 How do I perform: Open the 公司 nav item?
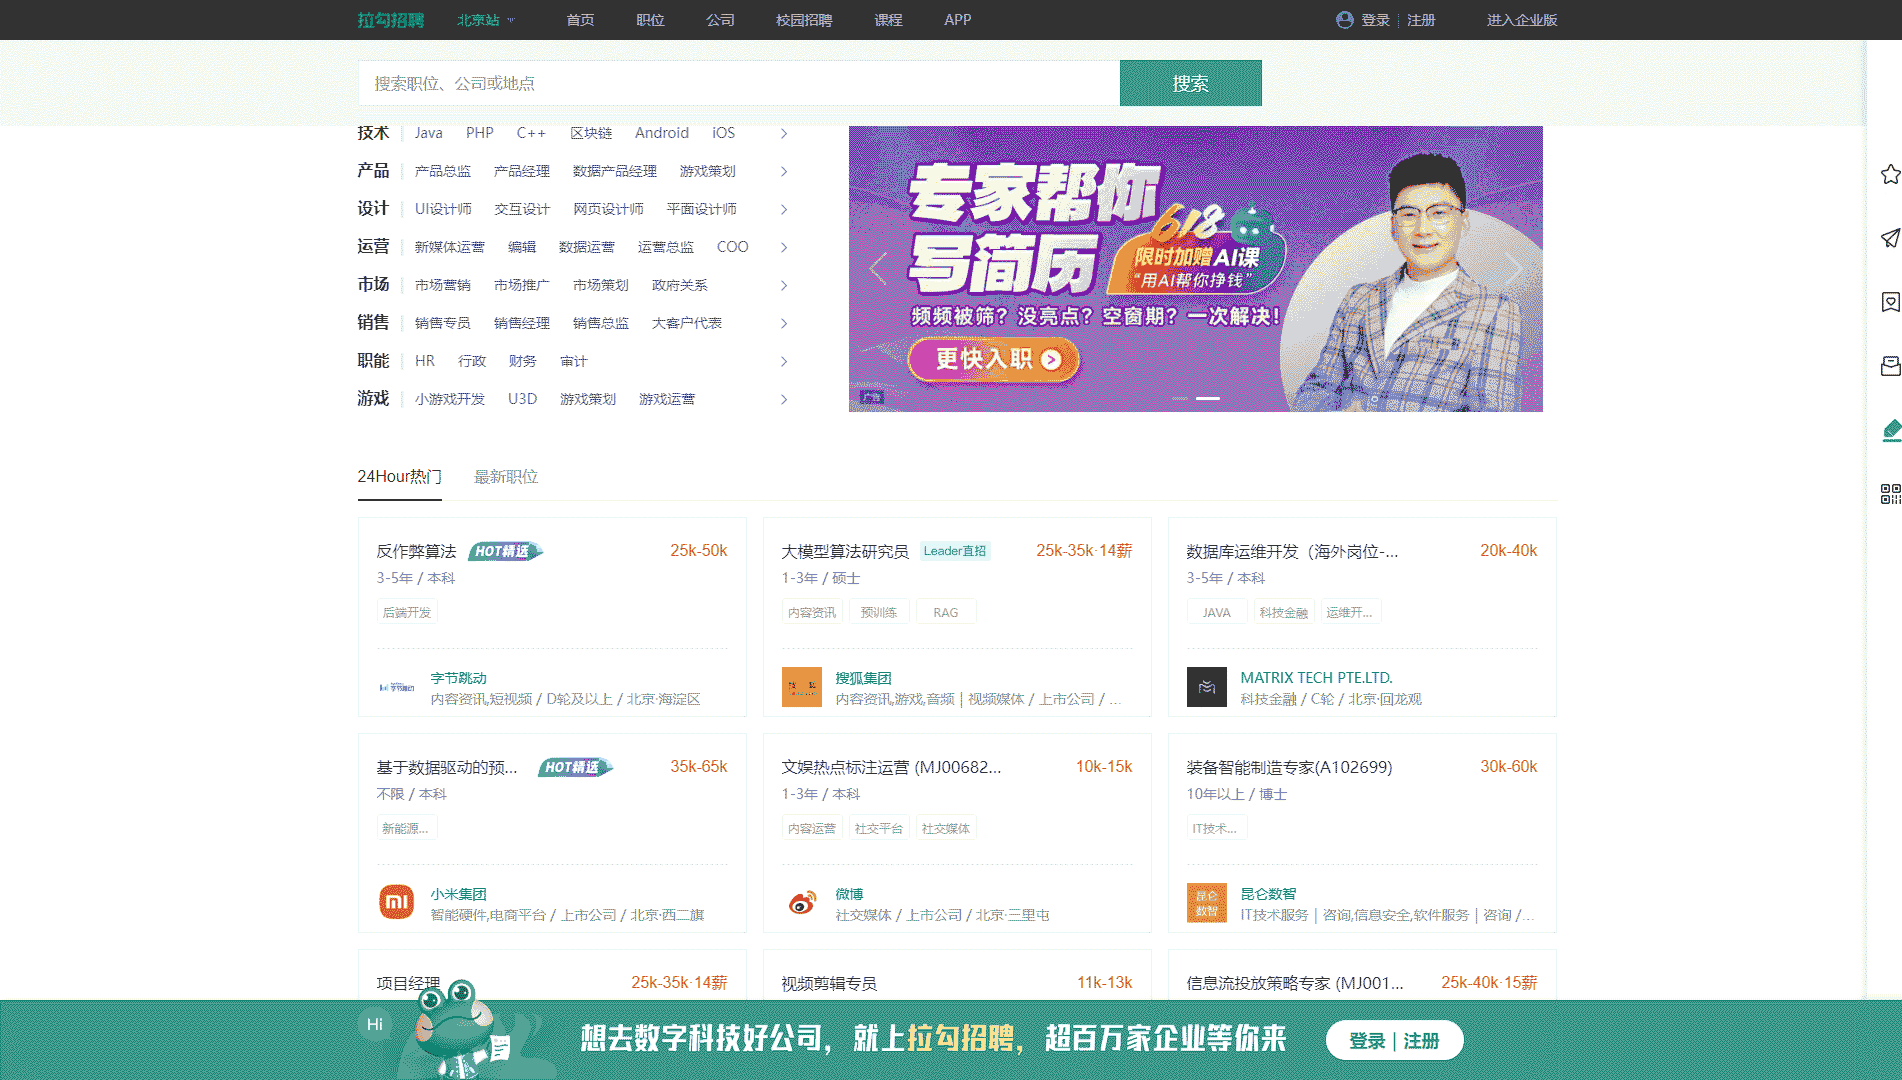pyautogui.click(x=720, y=20)
